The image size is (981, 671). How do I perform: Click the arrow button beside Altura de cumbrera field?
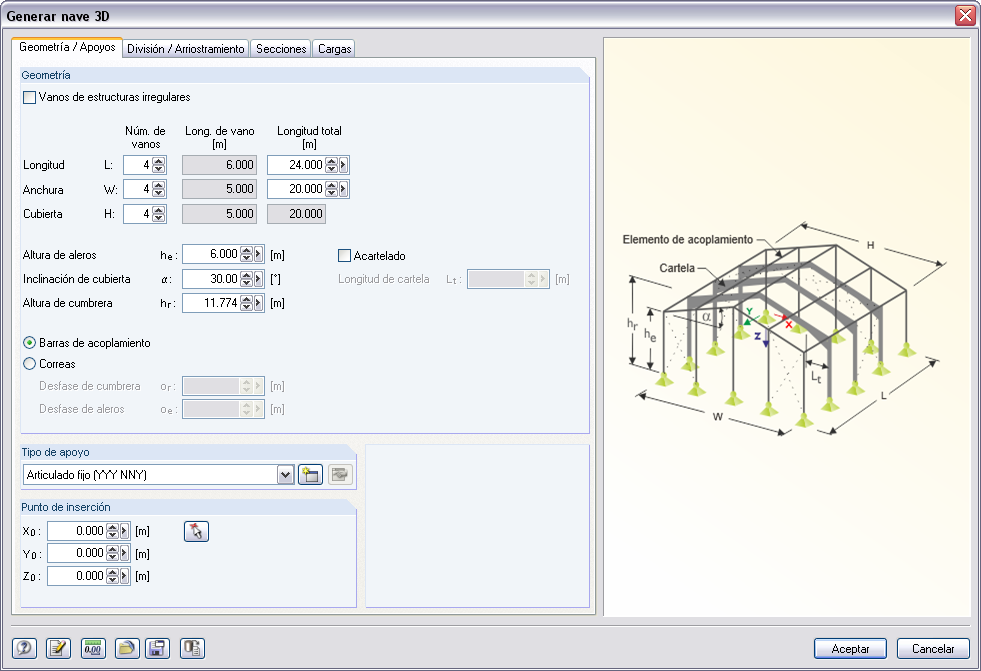[x=258, y=303]
